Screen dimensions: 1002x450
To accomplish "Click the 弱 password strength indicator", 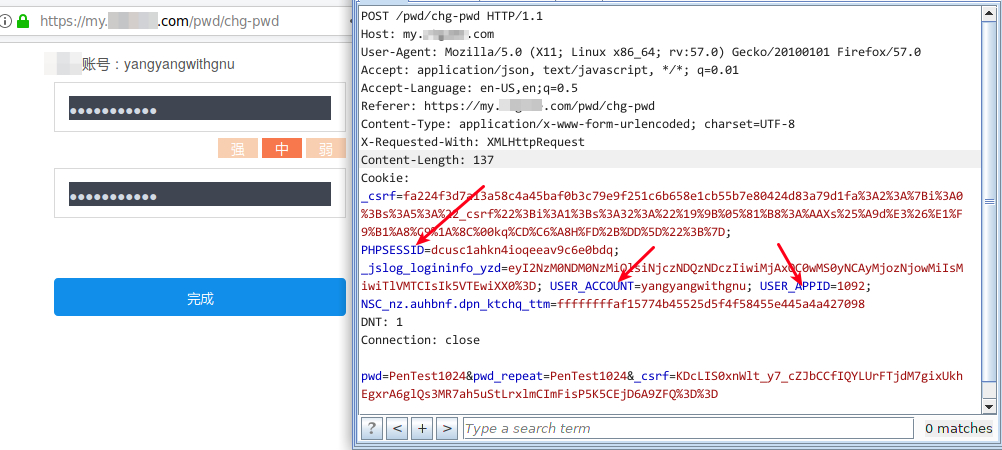I will coord(326,148).
